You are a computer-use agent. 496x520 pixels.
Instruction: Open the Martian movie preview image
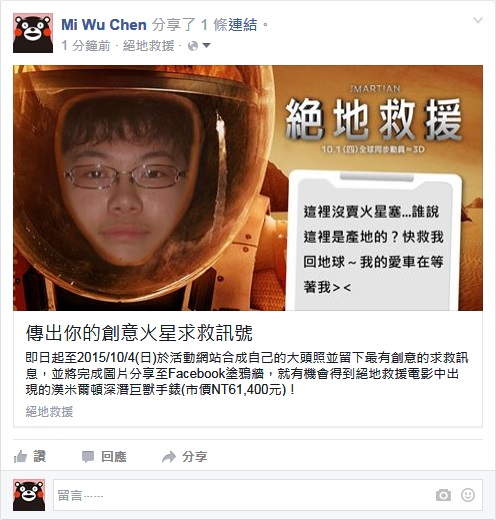[248, 188]
